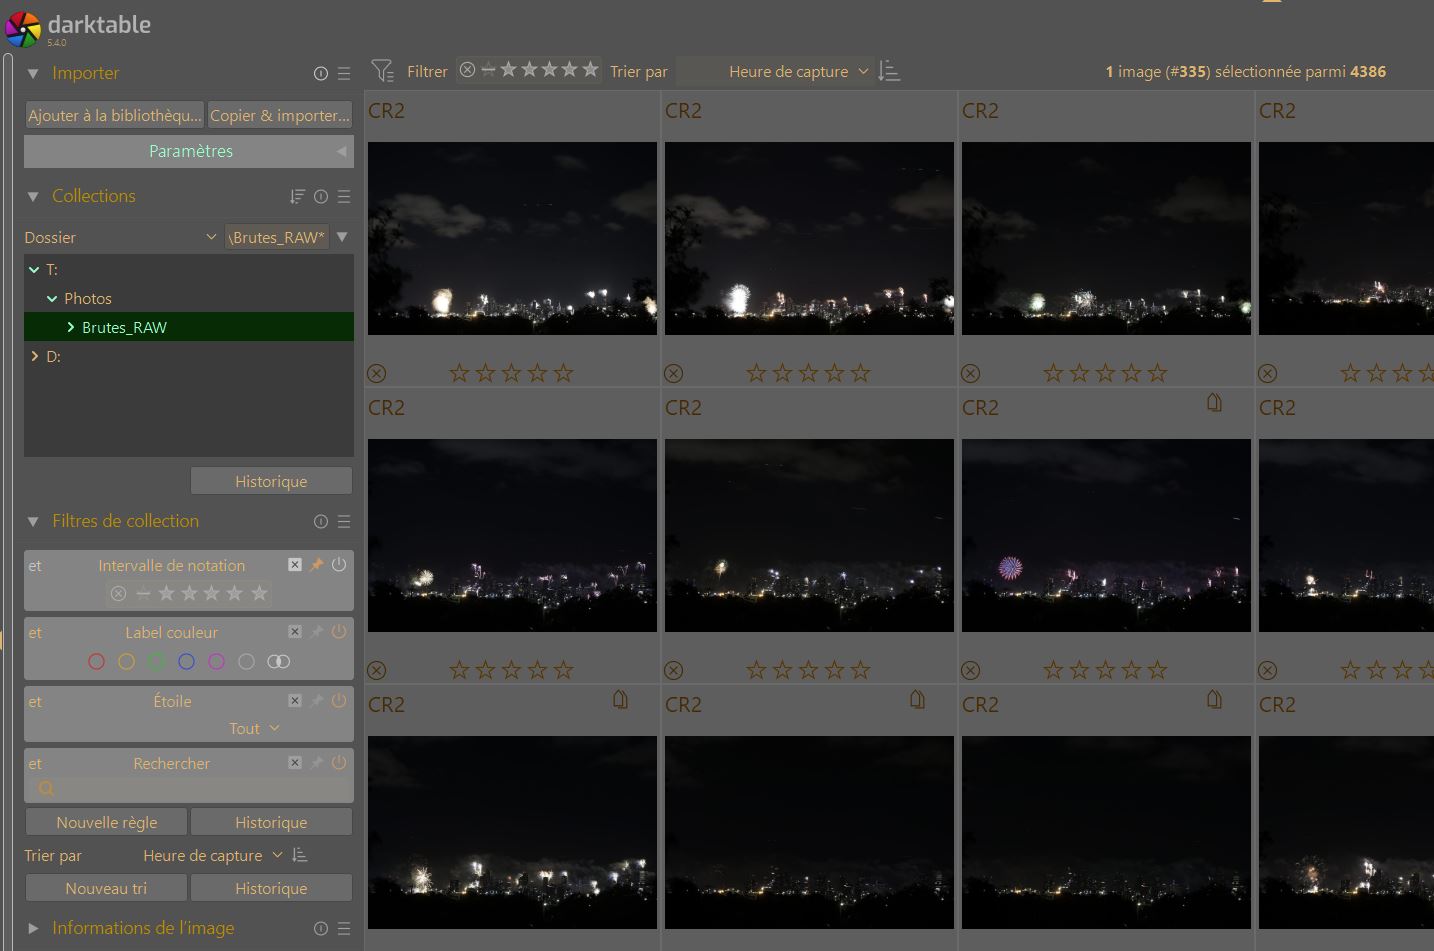Click the Collections sort icon
Image resolution: width=1434 pixels, height=951 pixels.
pos(297,197)
